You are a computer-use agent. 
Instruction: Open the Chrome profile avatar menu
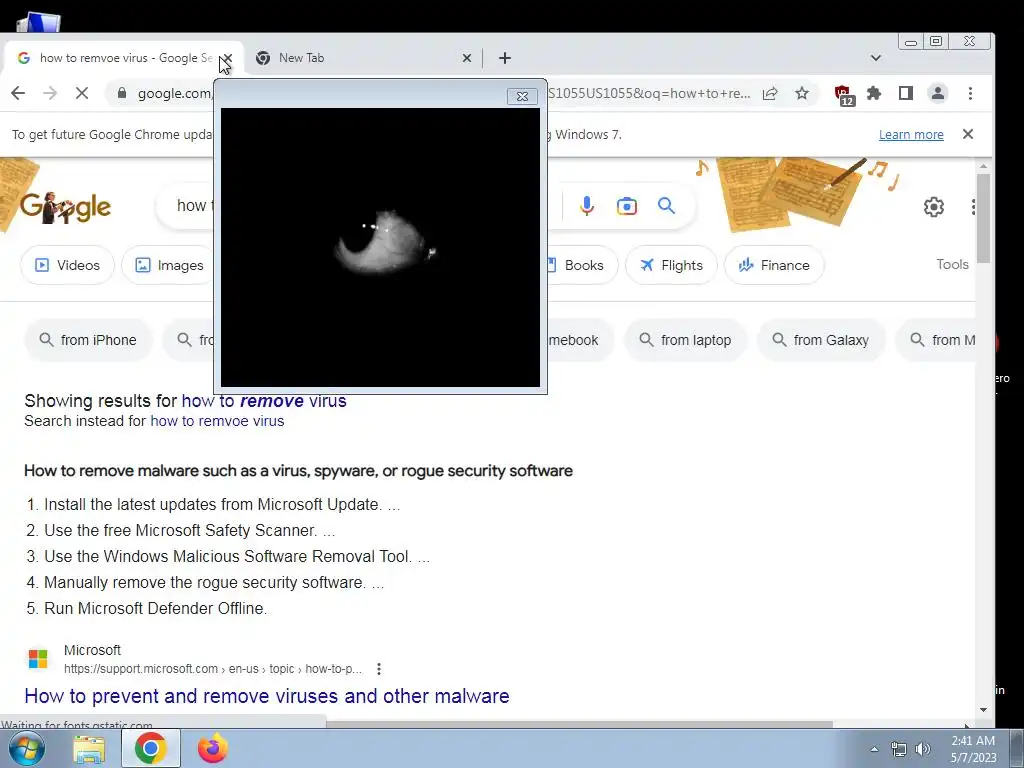click(x=938, y=93)
